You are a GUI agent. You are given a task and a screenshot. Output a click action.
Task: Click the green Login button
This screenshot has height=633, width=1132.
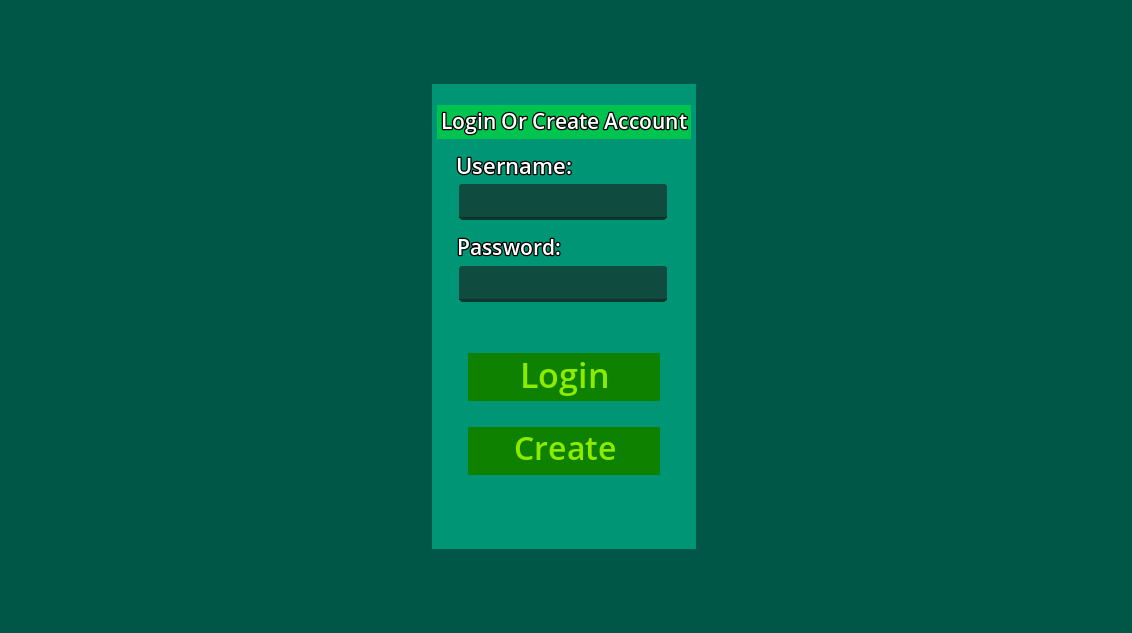click(564, 377)
